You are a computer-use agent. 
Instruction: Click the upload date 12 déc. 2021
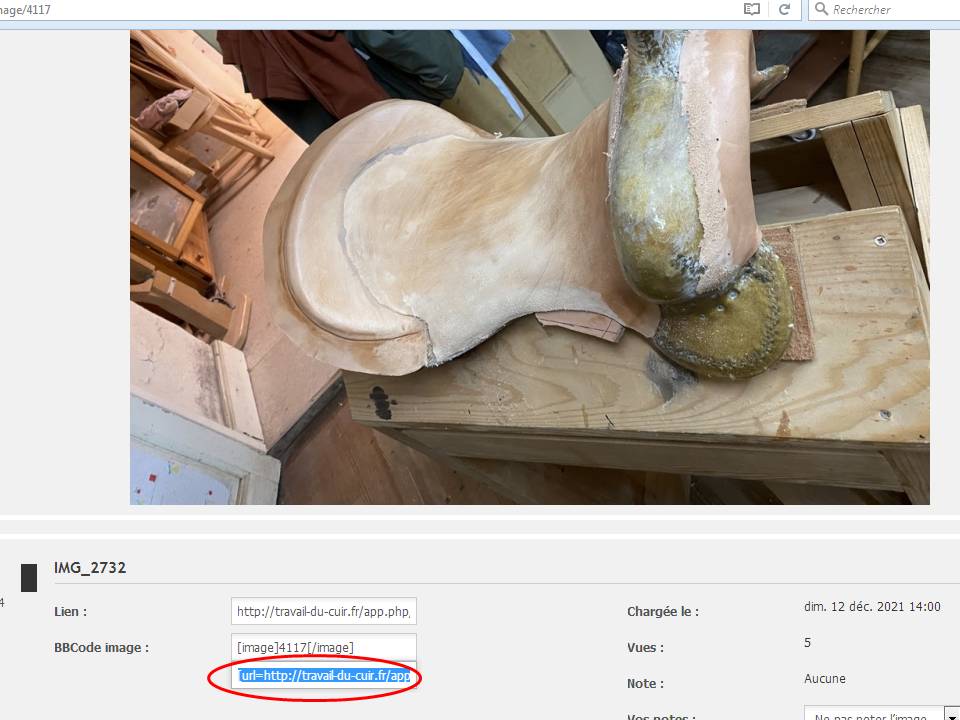click(x=872, y=606)
